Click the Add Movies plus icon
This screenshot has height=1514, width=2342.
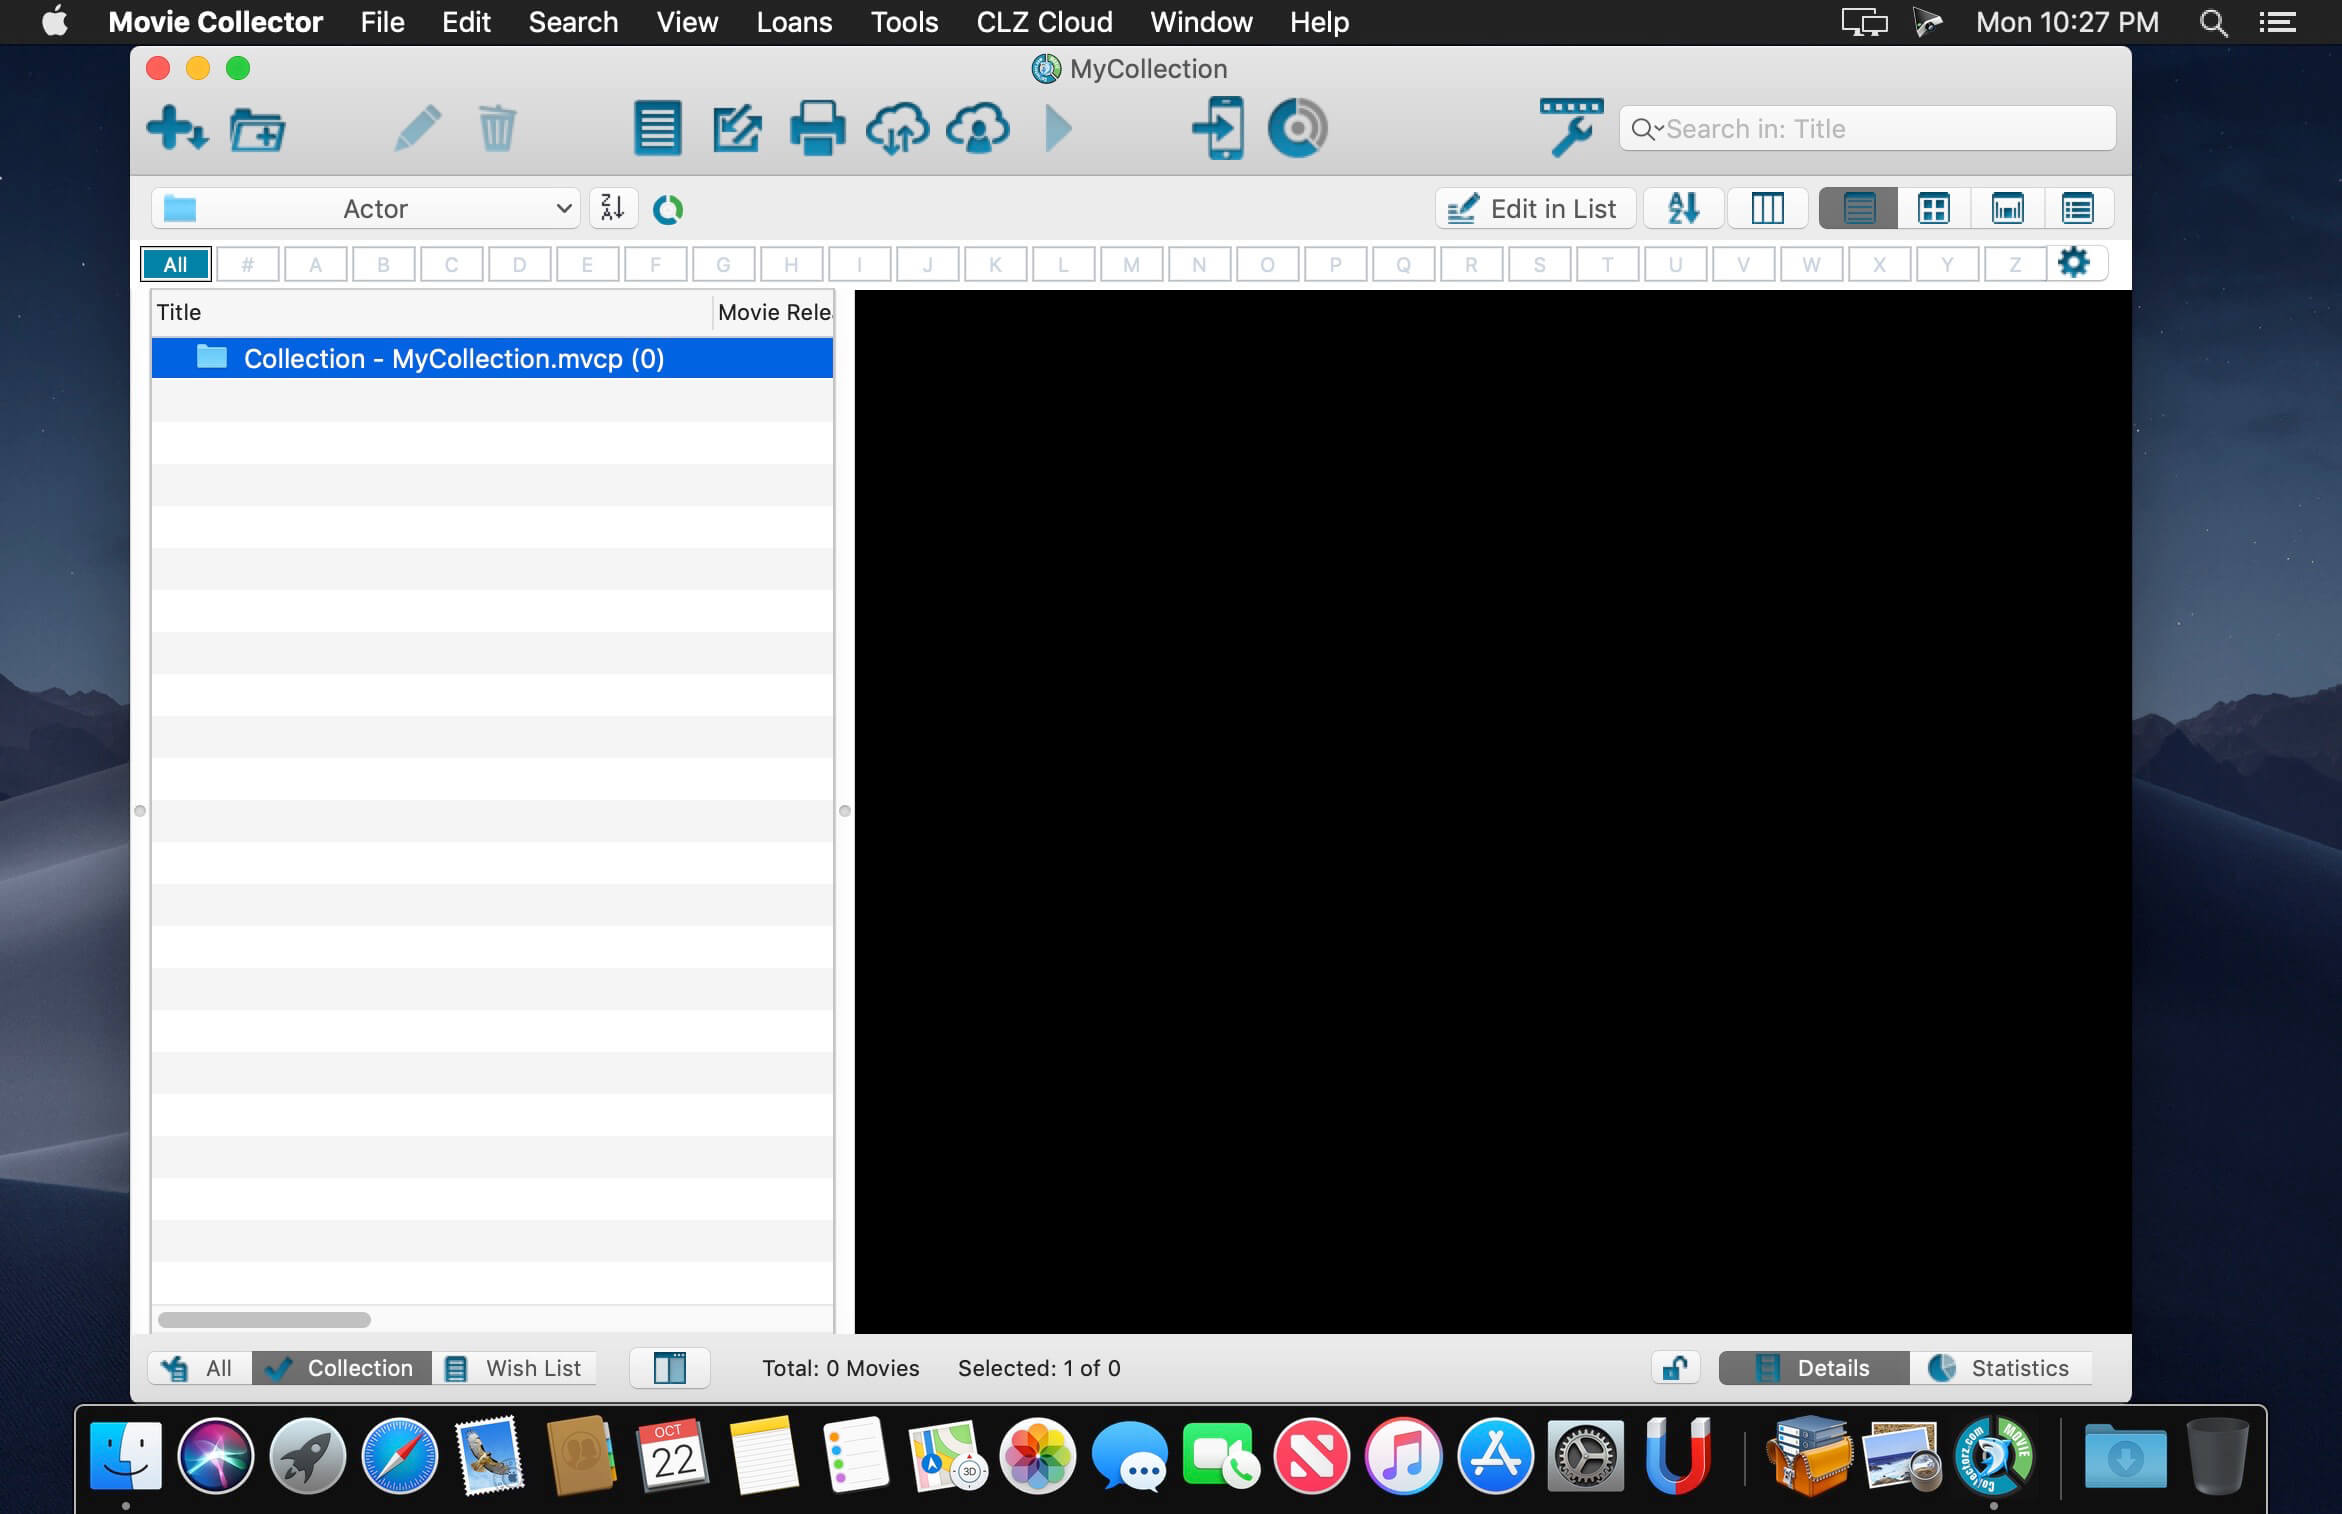175,128
